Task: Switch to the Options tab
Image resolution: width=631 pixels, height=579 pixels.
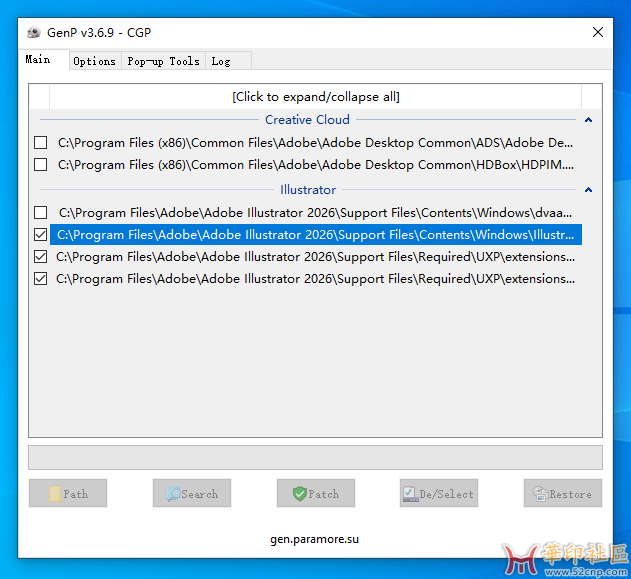Action: [94, 61]
